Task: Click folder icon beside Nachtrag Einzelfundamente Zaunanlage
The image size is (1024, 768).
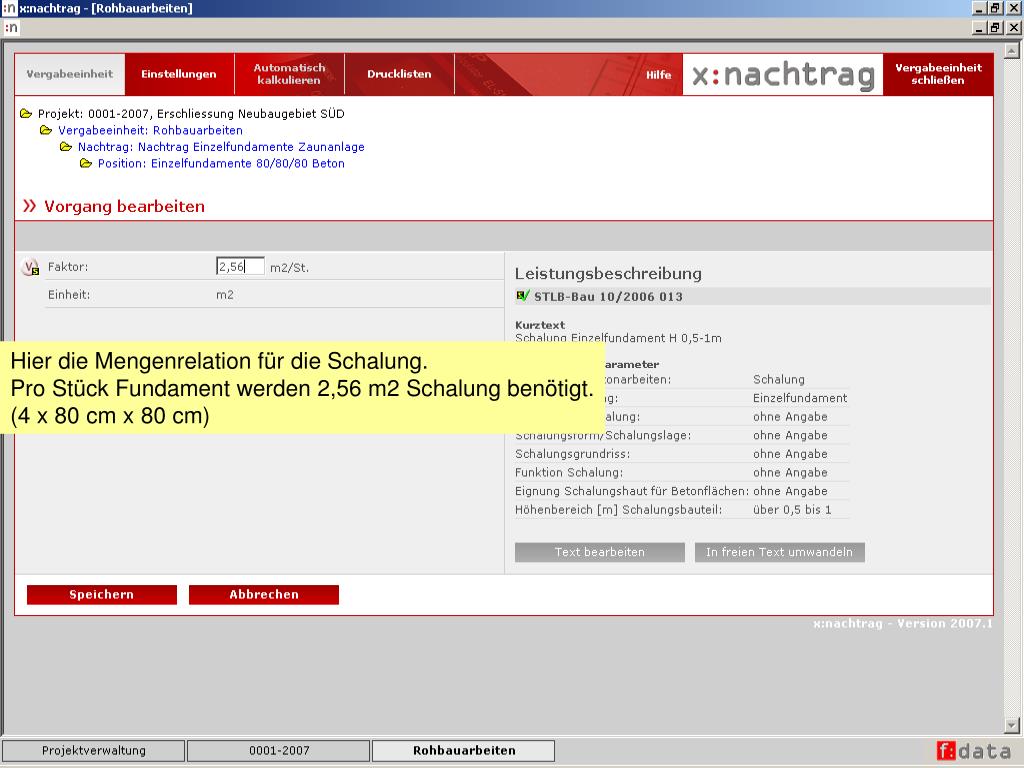Action: tap(66, 147)
